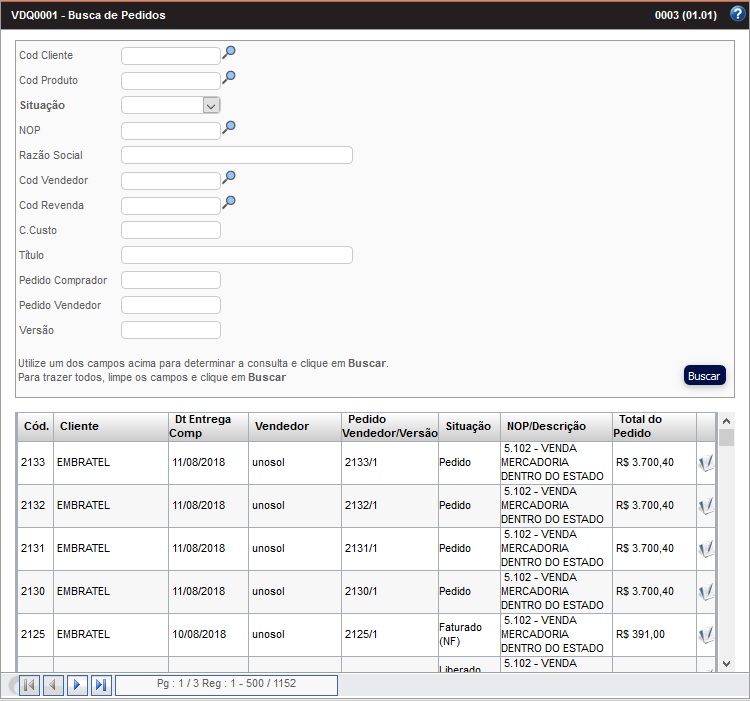Click the Razão Social text field
Viewport: 750px width, 701px height.
coord(236,155)
